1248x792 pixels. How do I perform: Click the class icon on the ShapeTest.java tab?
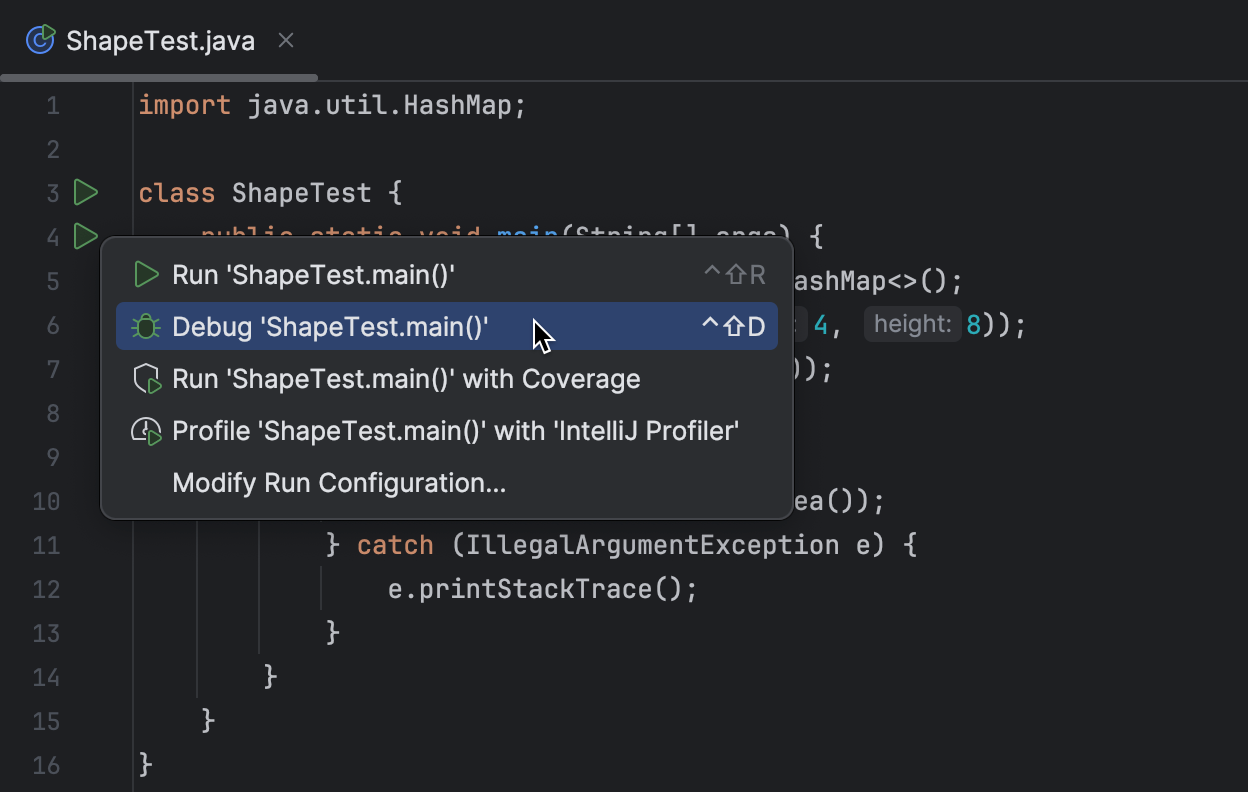click(x=39, y=40)
